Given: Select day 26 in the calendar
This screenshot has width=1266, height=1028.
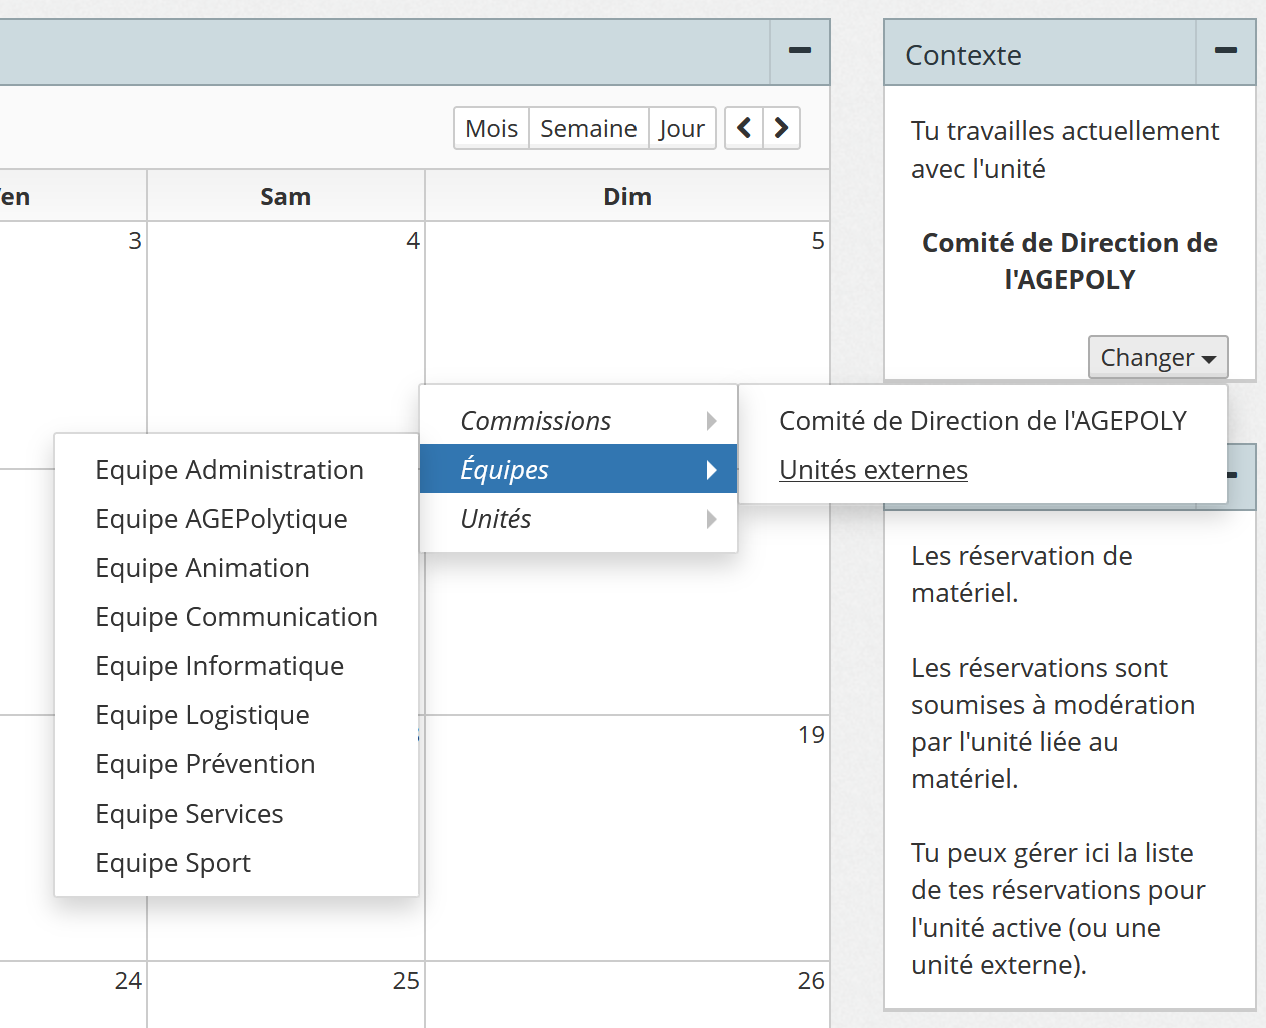Looking at the screenshot, I should tap(811, 980).
